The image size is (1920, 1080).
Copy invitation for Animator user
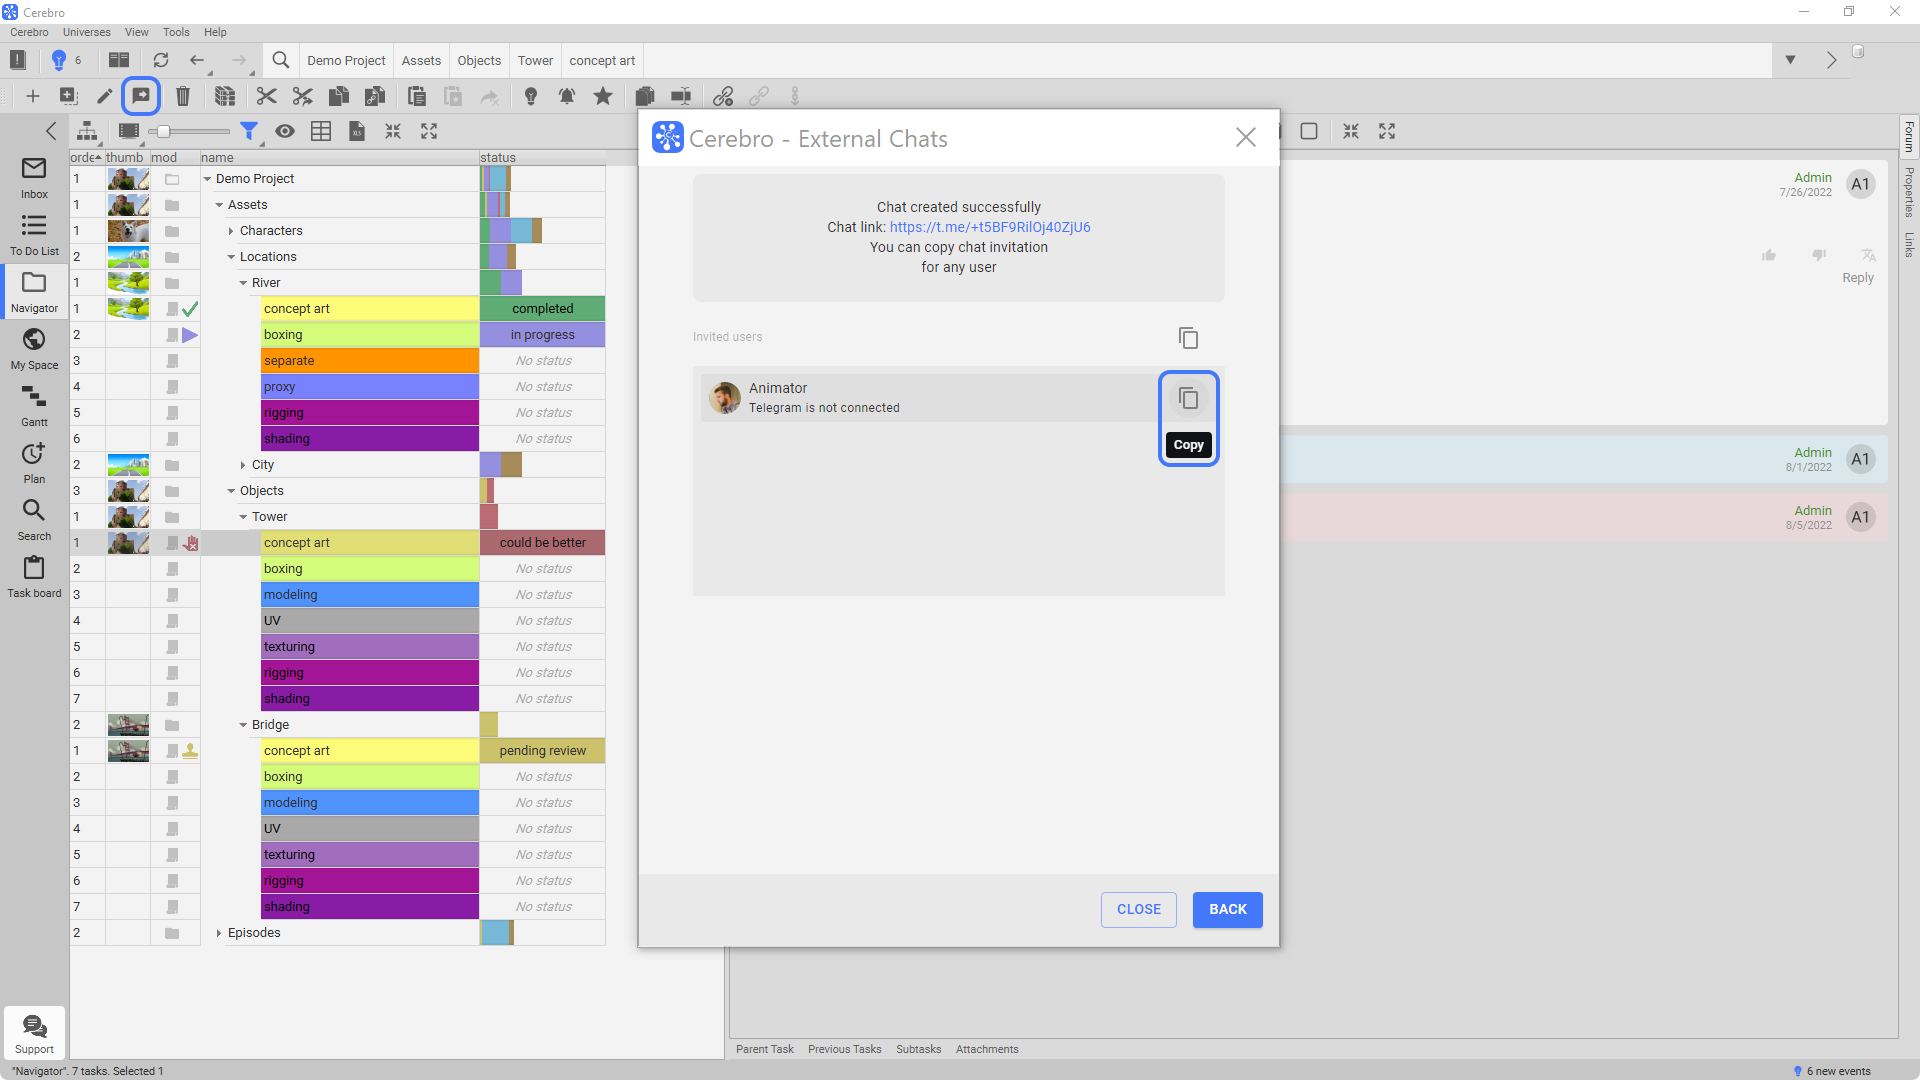pyautogui.click(x=1188, y=399)
